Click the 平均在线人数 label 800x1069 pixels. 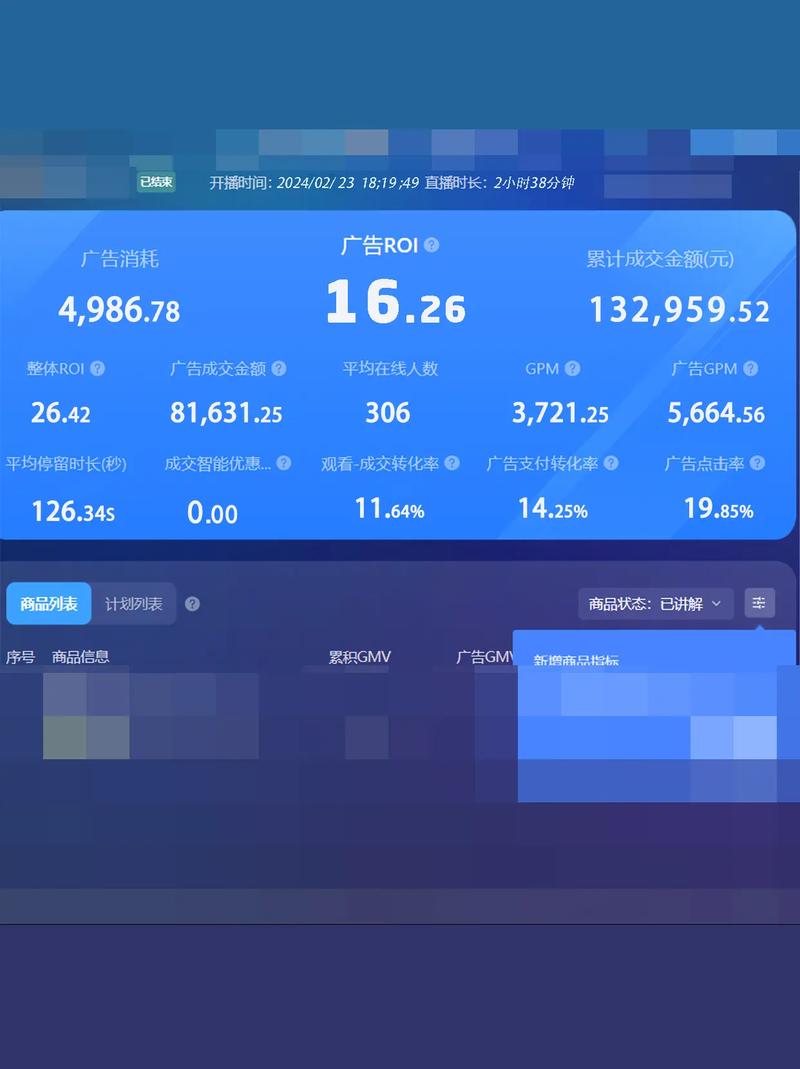(x=390, y=369)
